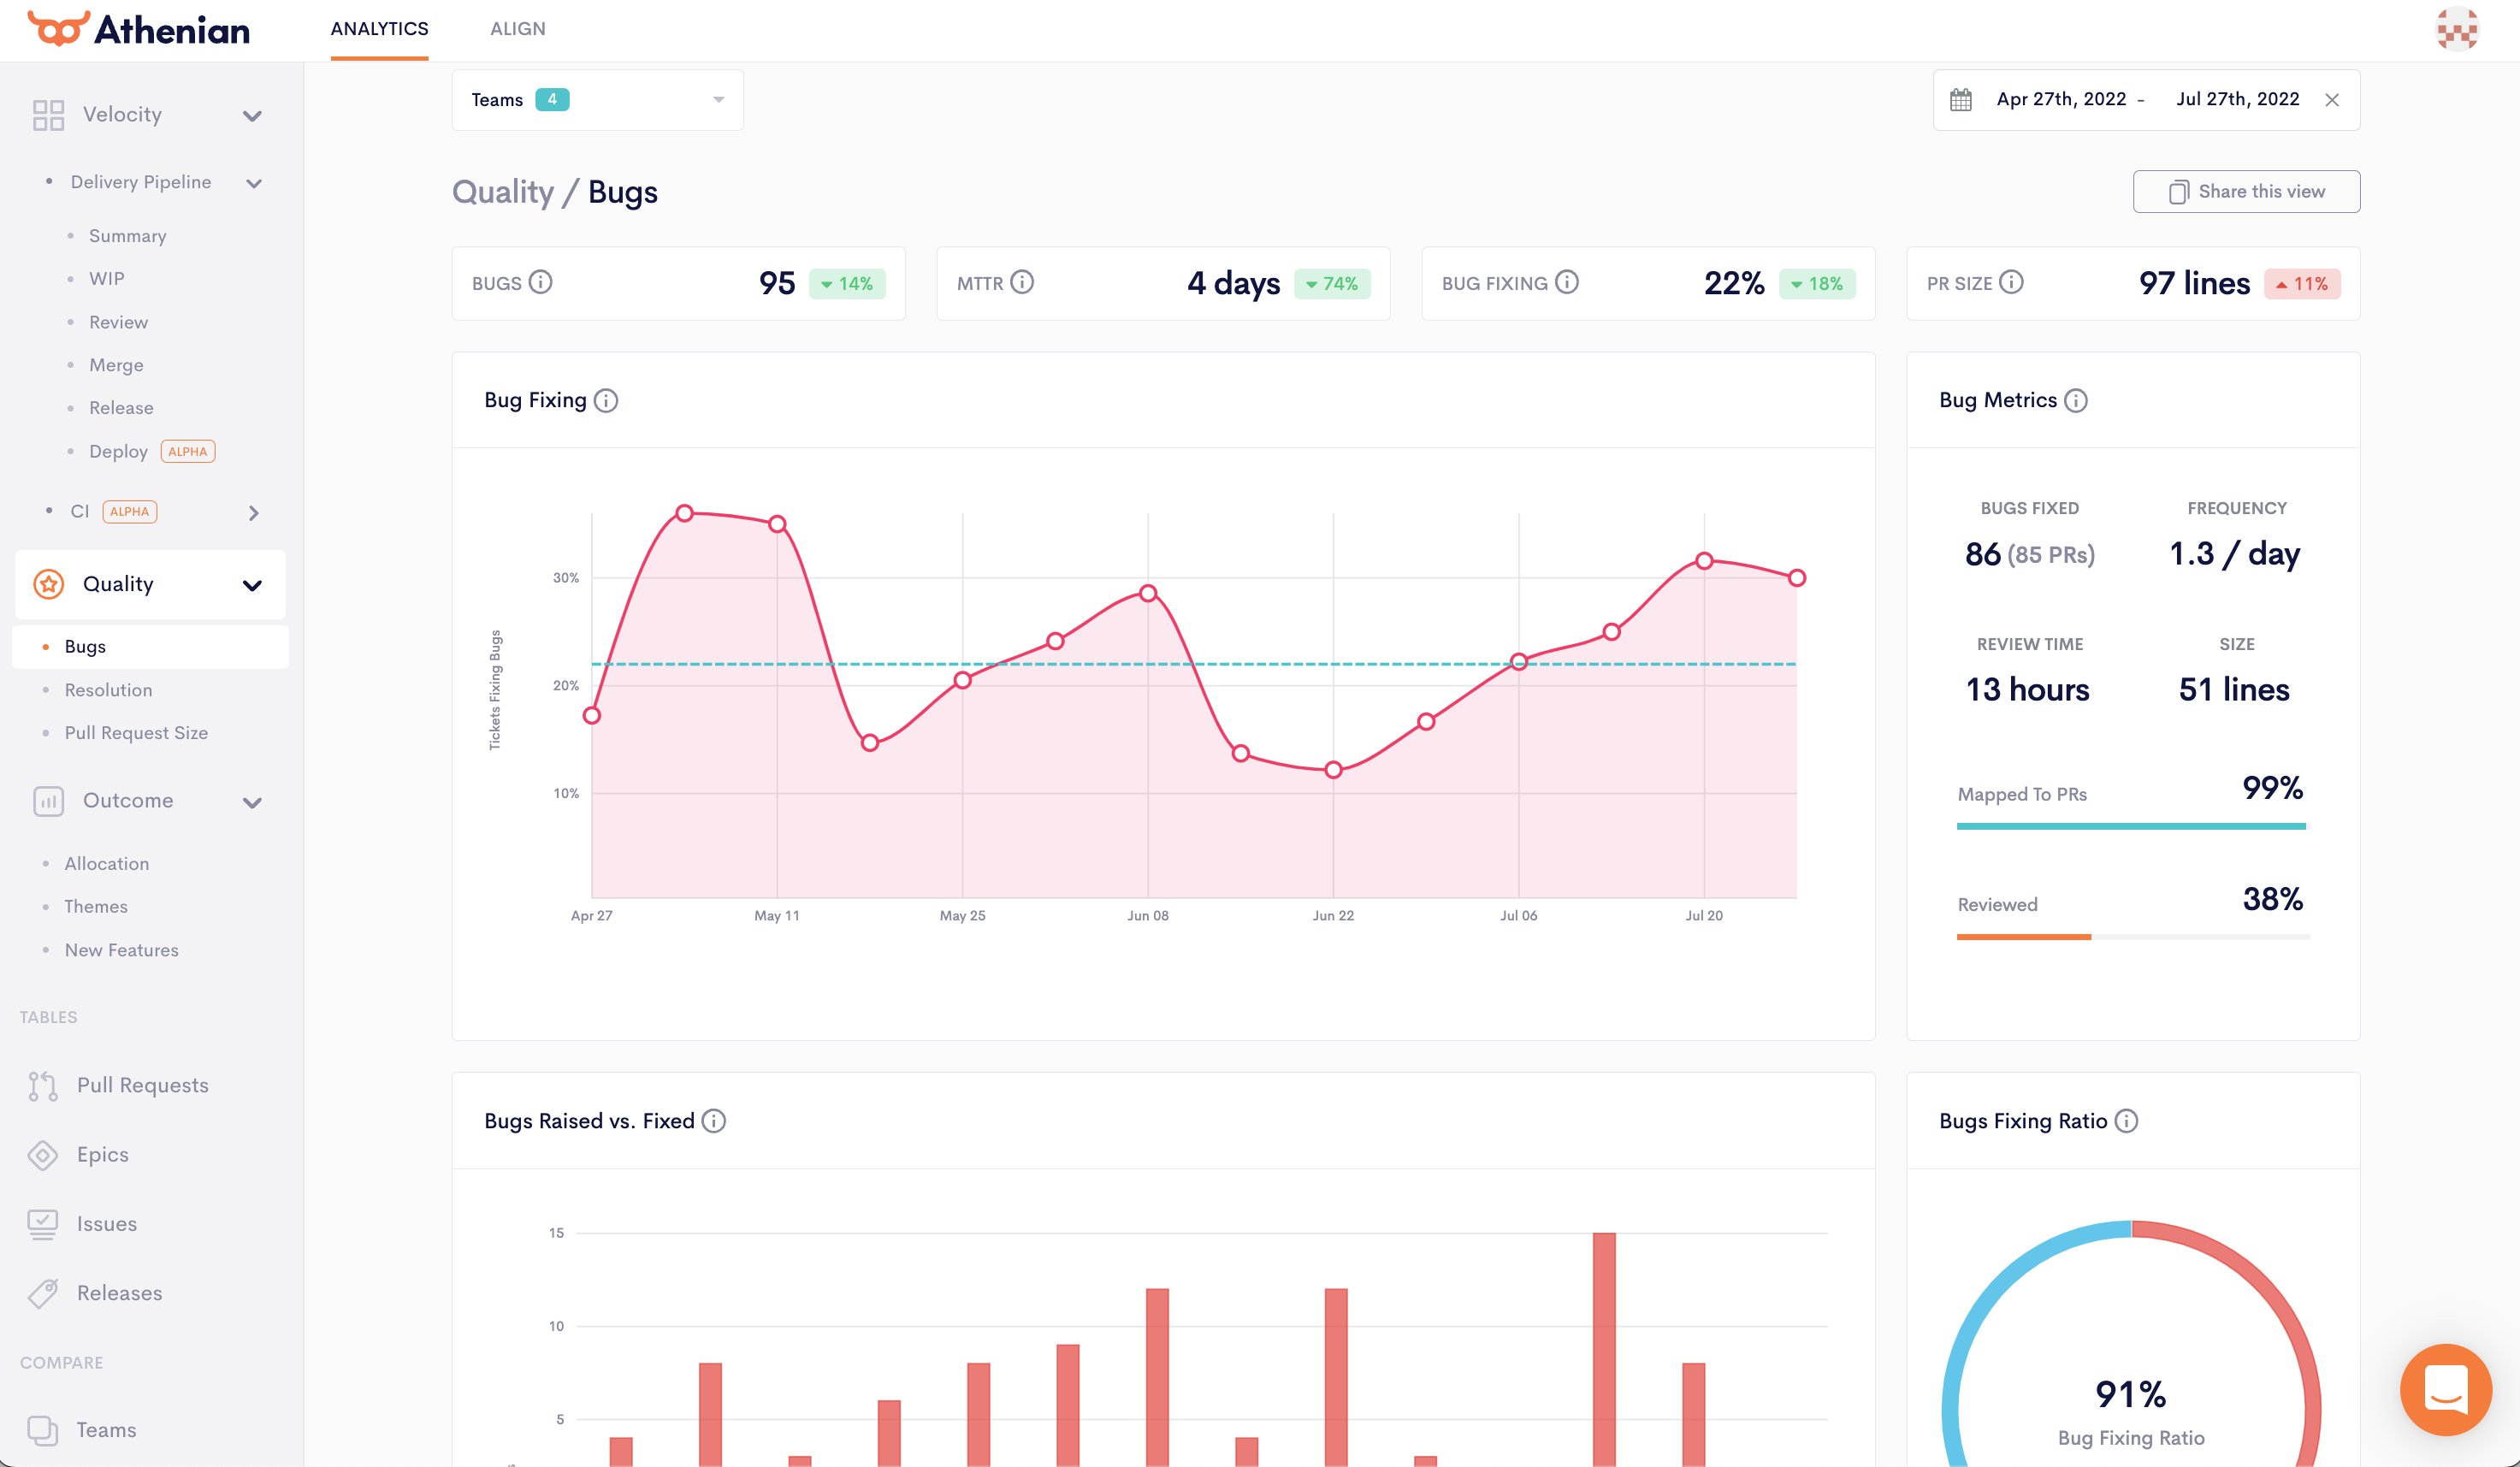Click Share this view button
Image resolution: width=2520 pixels, height=1467 pixels.
2246,191
